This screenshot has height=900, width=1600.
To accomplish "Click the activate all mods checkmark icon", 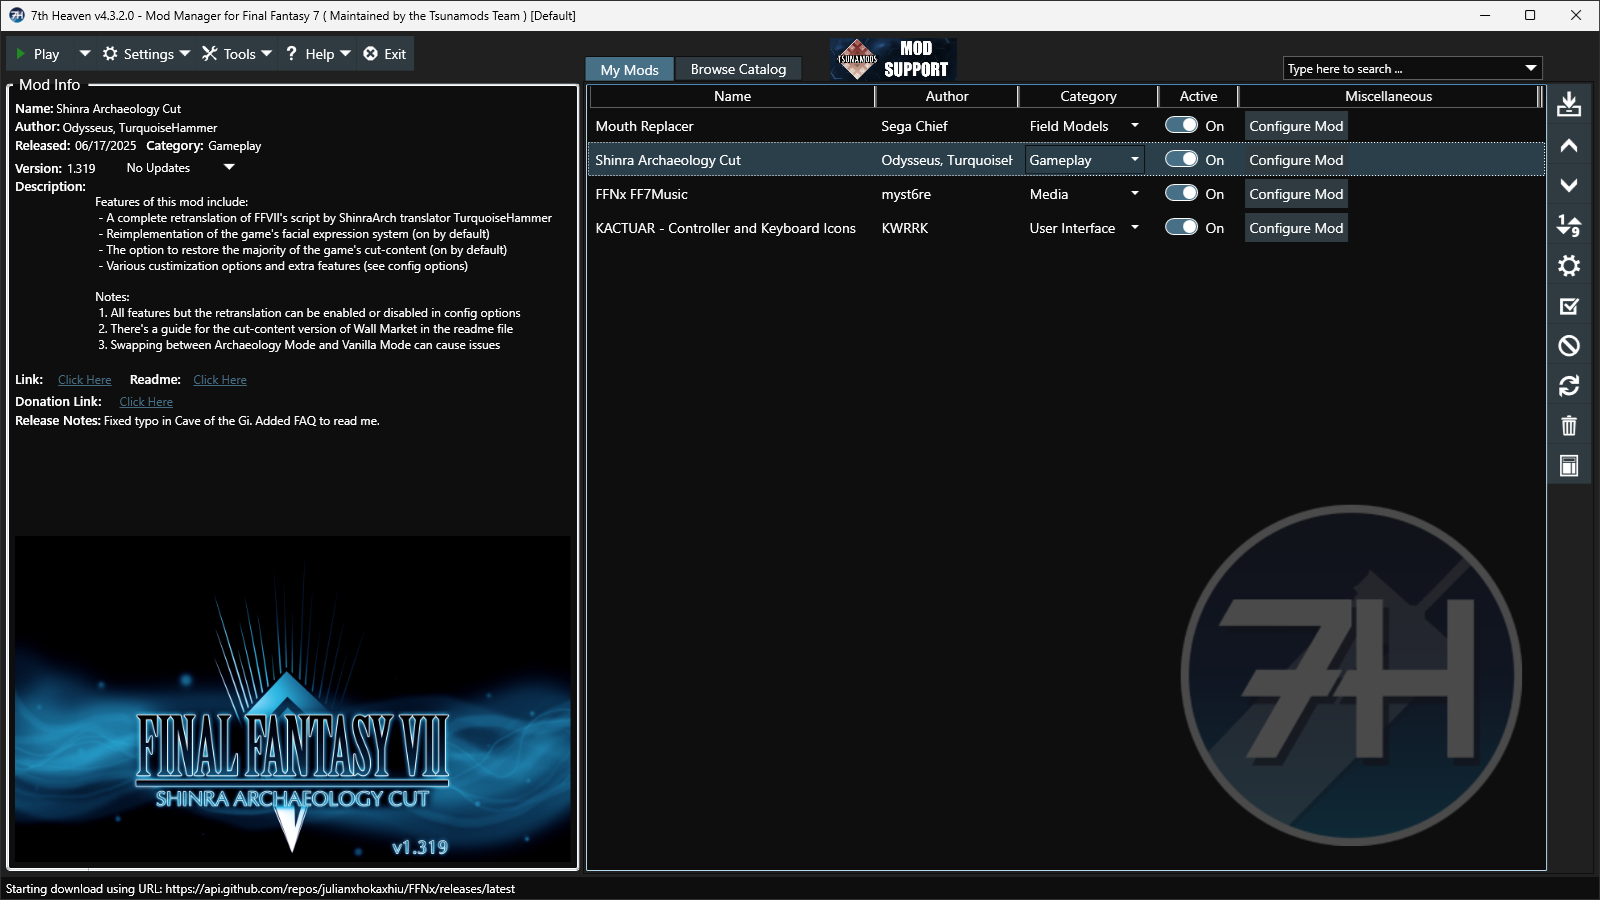I will [x=1569, y=306].
